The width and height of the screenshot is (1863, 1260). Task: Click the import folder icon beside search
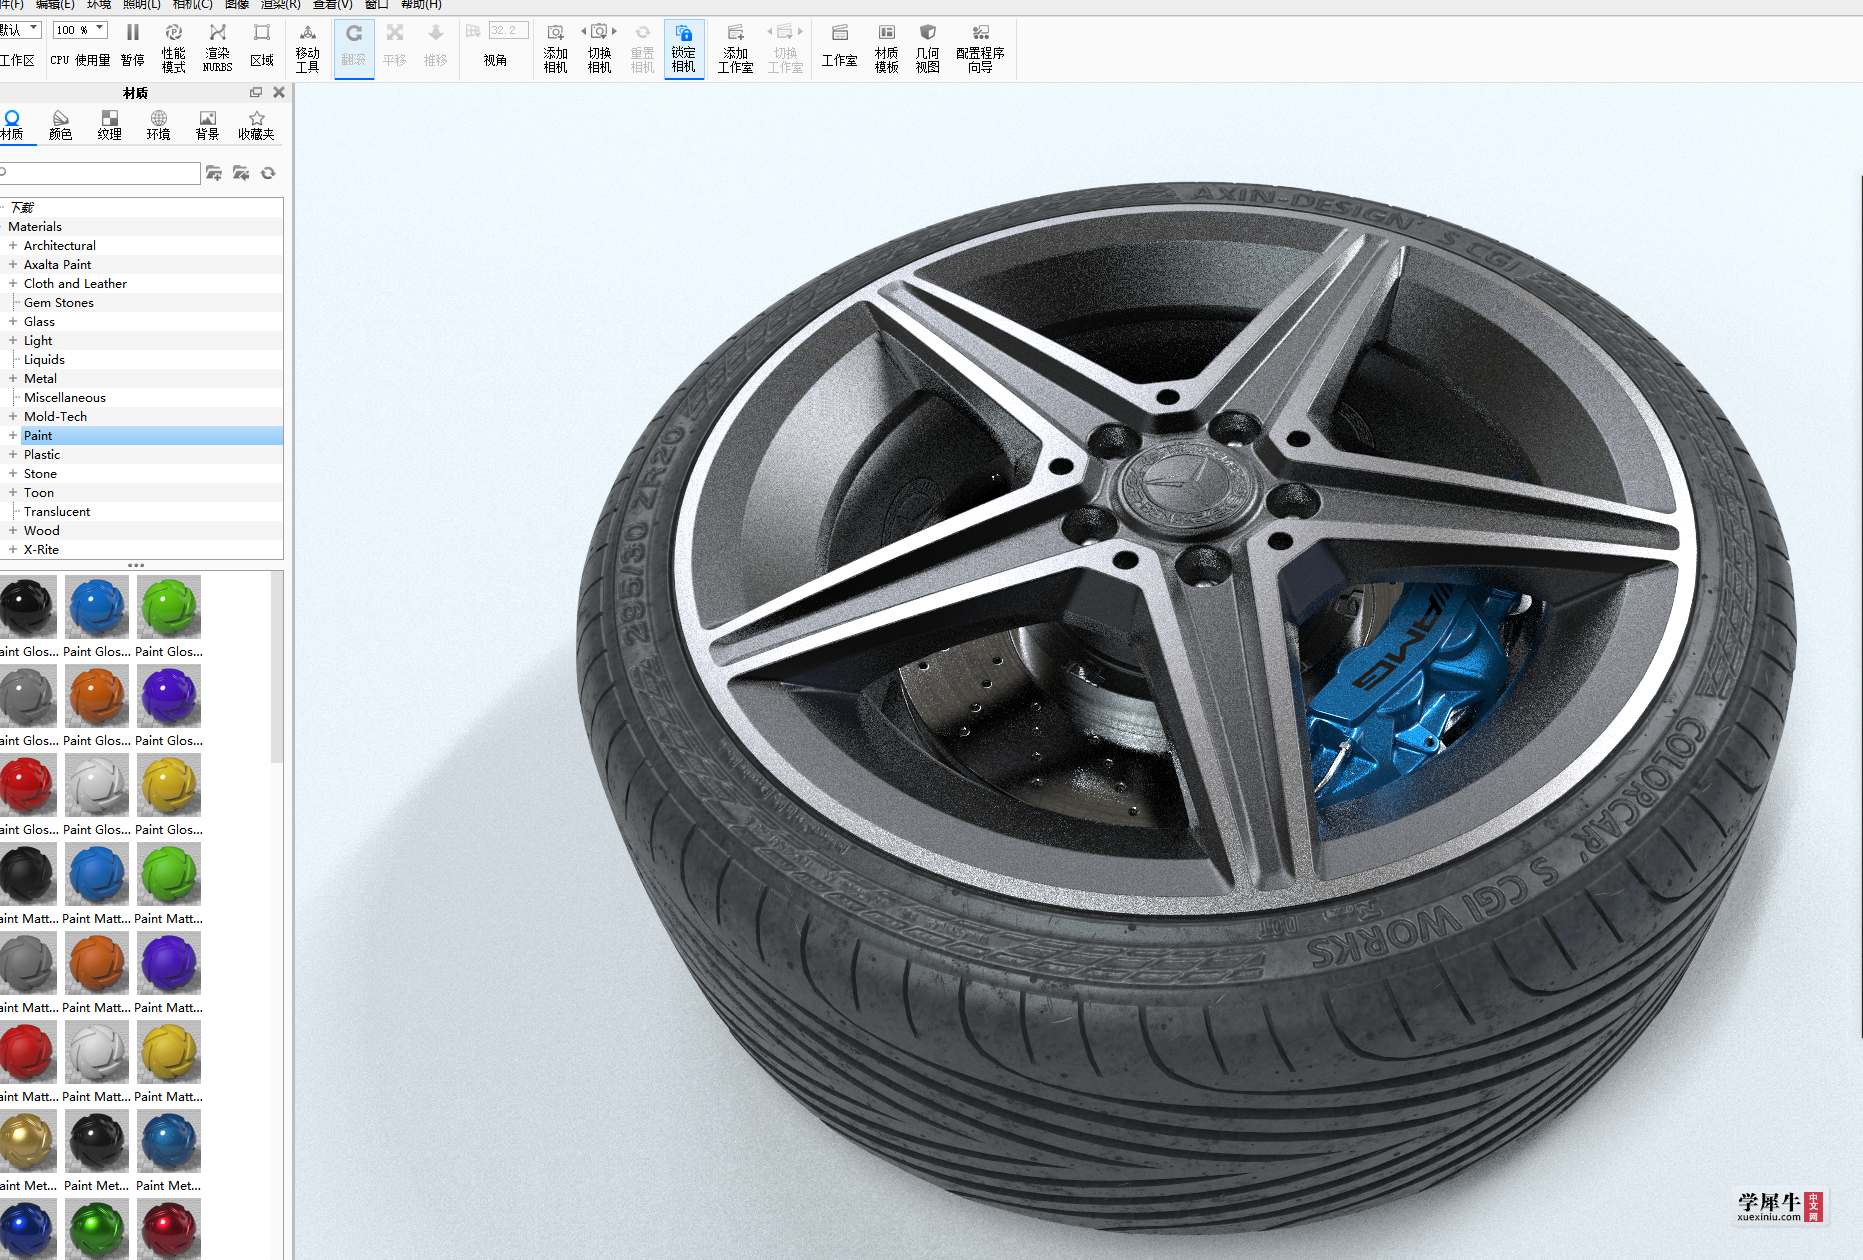[x=241, y=173]
